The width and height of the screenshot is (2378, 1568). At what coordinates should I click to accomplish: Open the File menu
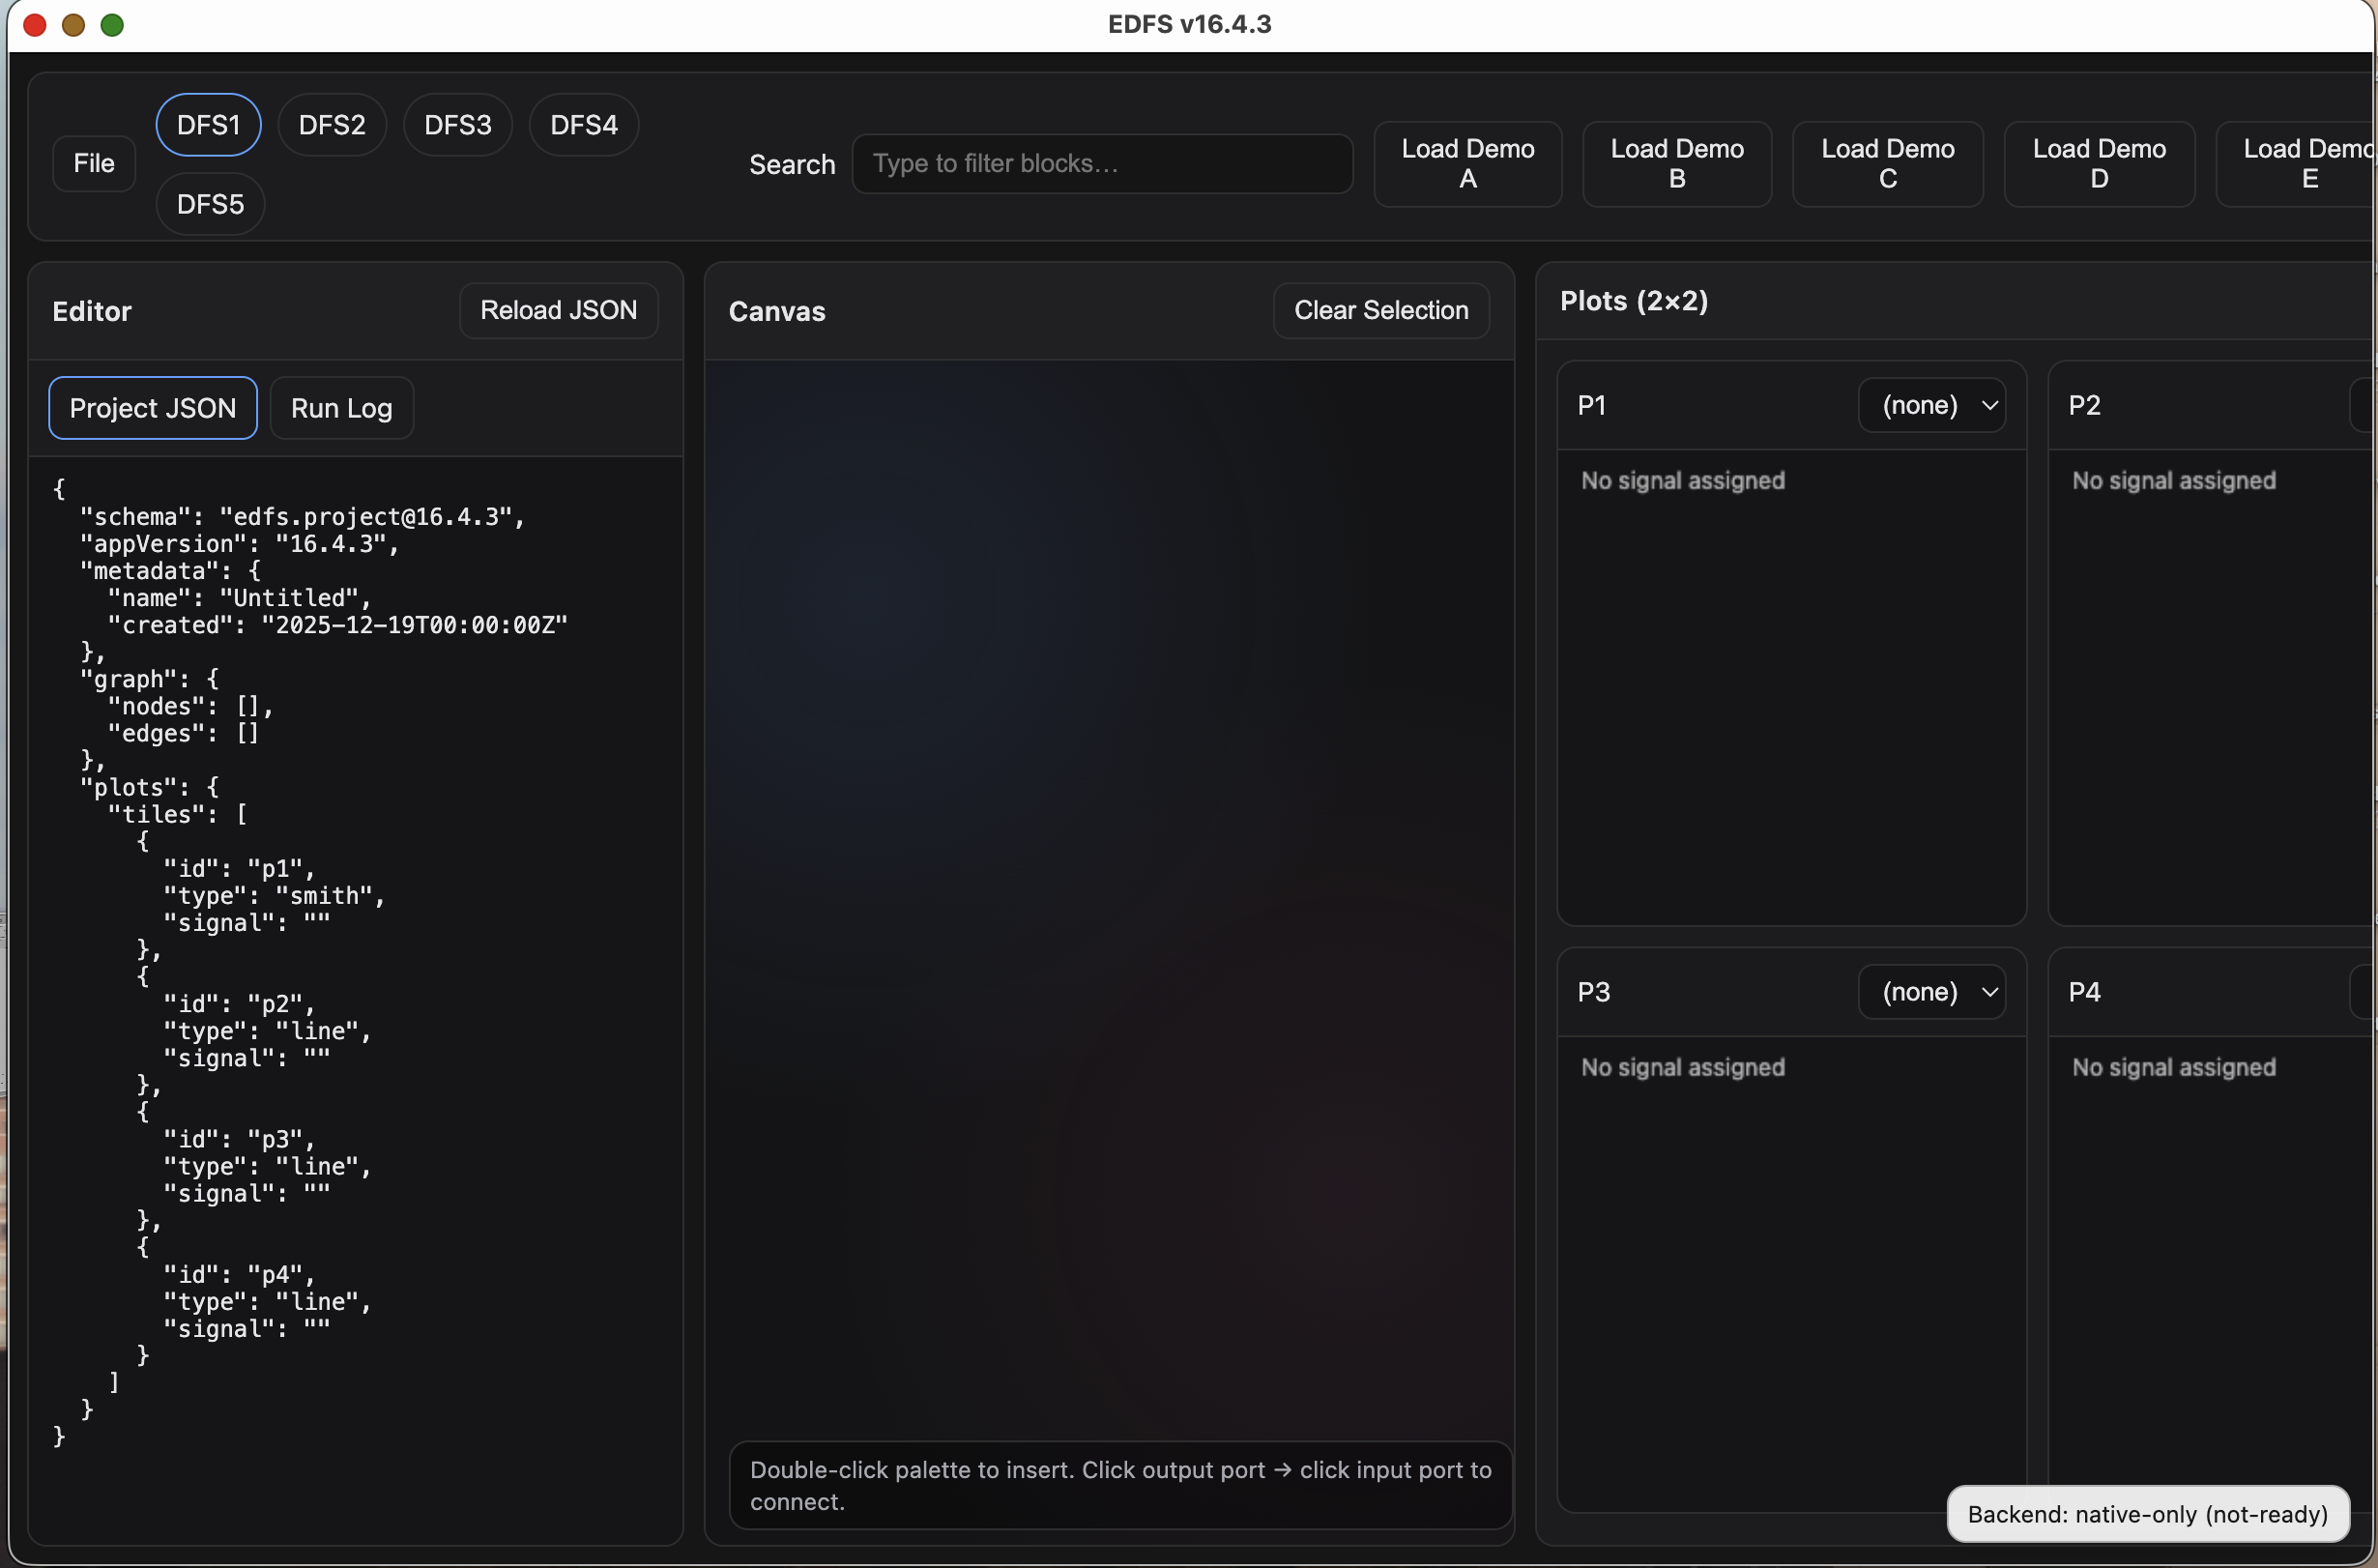[x=93, y=163]
